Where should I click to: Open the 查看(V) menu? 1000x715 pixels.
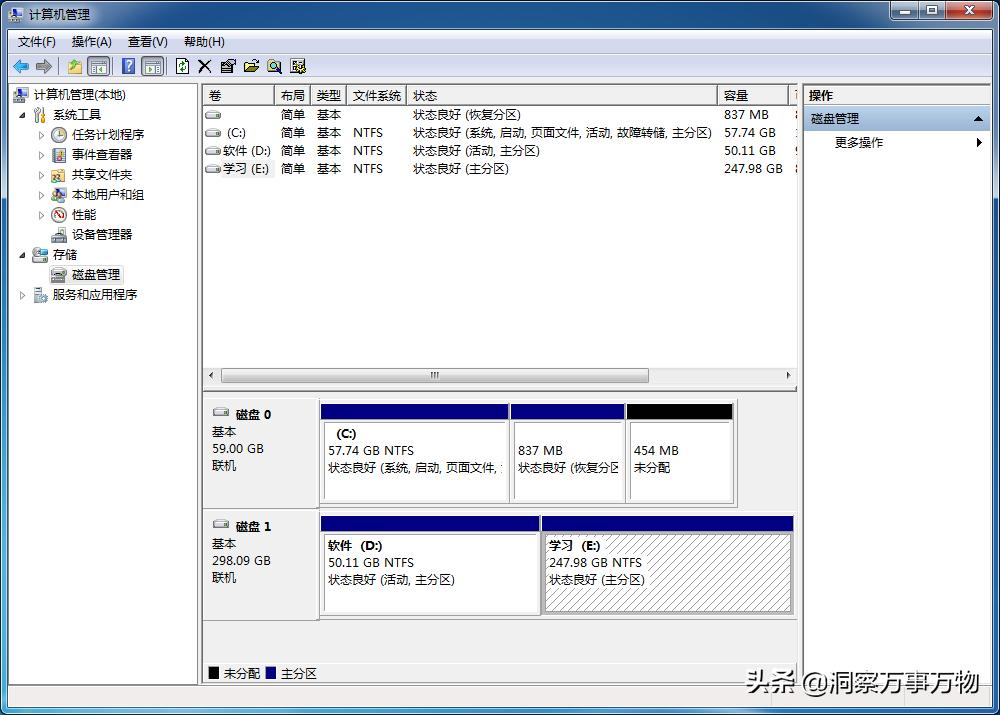[146, 41]
